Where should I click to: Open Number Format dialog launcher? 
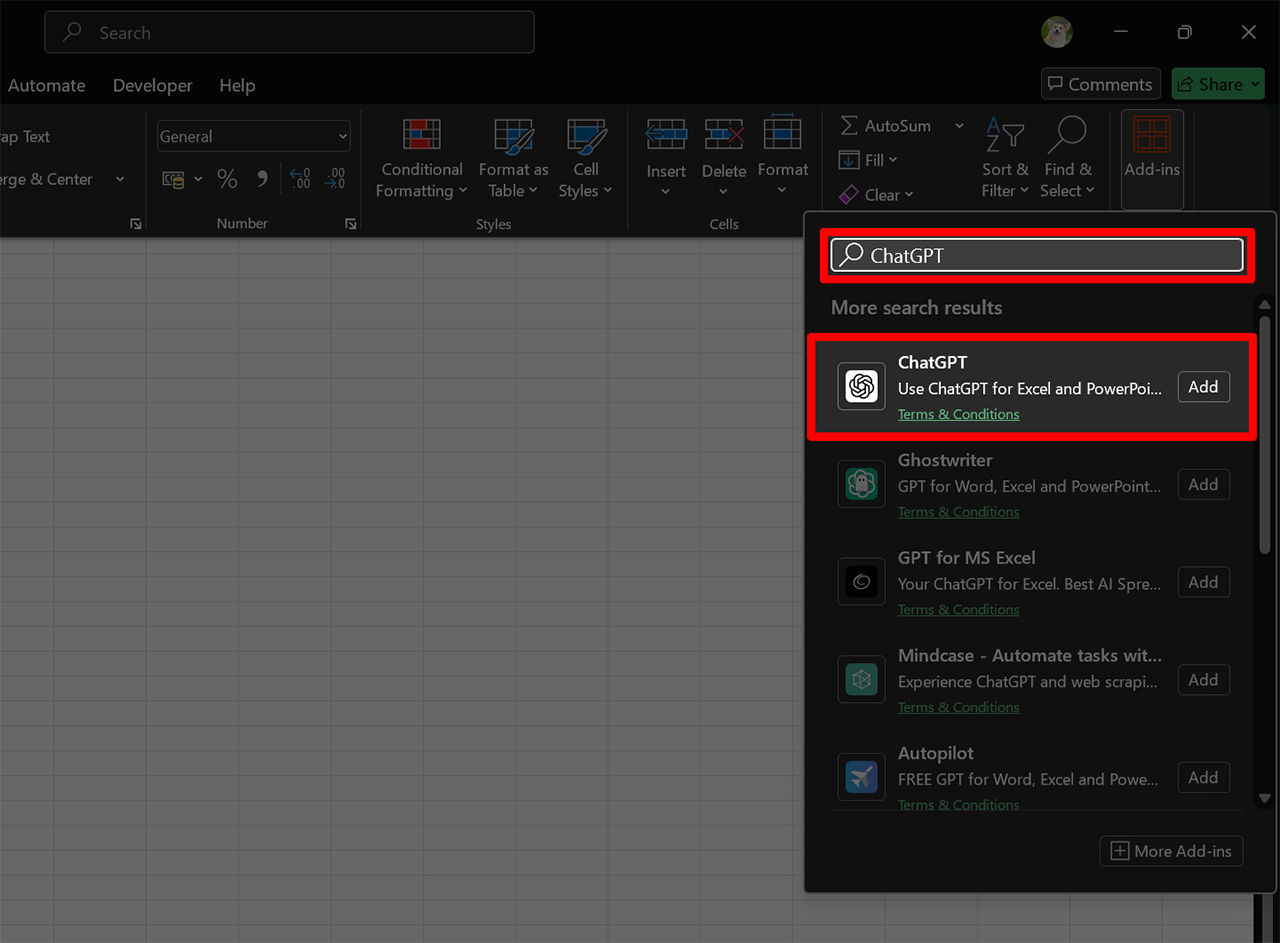351,224
